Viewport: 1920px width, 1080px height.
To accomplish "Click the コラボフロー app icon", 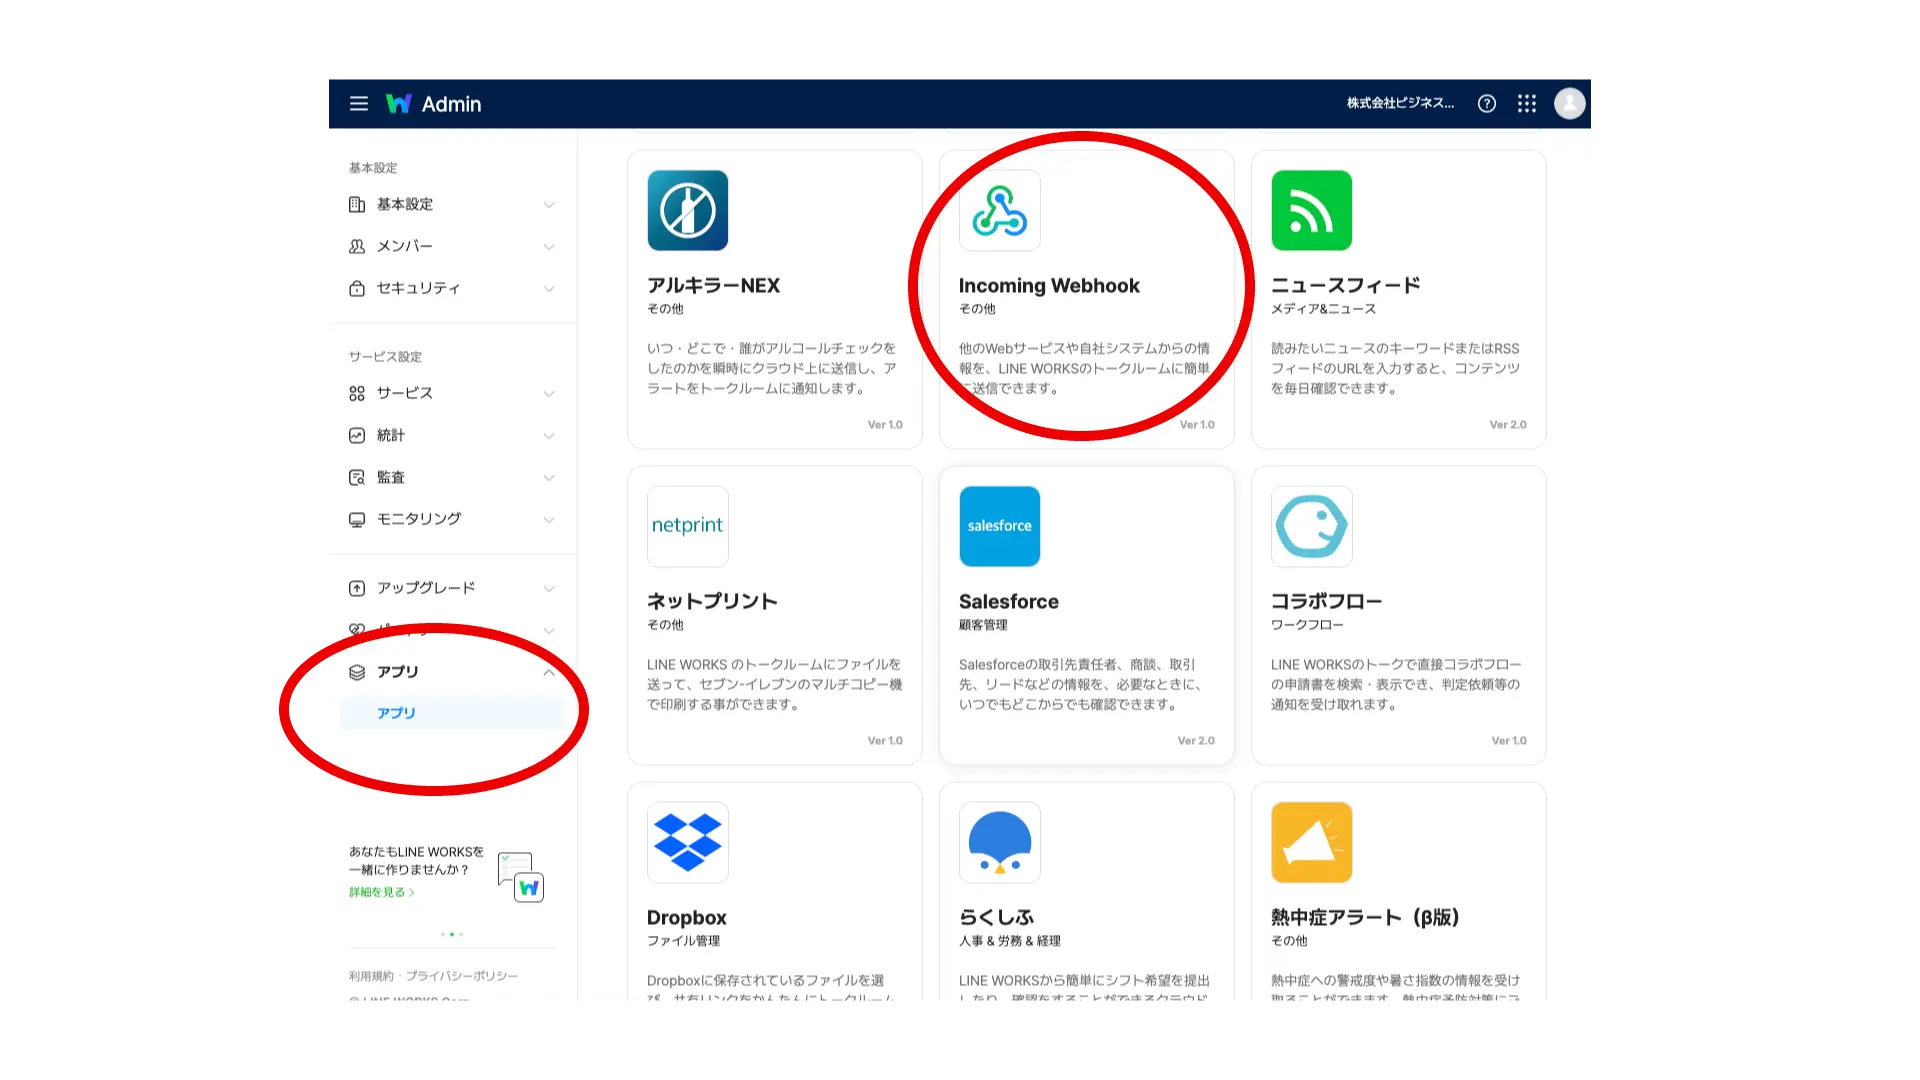I will point(1312,526).
